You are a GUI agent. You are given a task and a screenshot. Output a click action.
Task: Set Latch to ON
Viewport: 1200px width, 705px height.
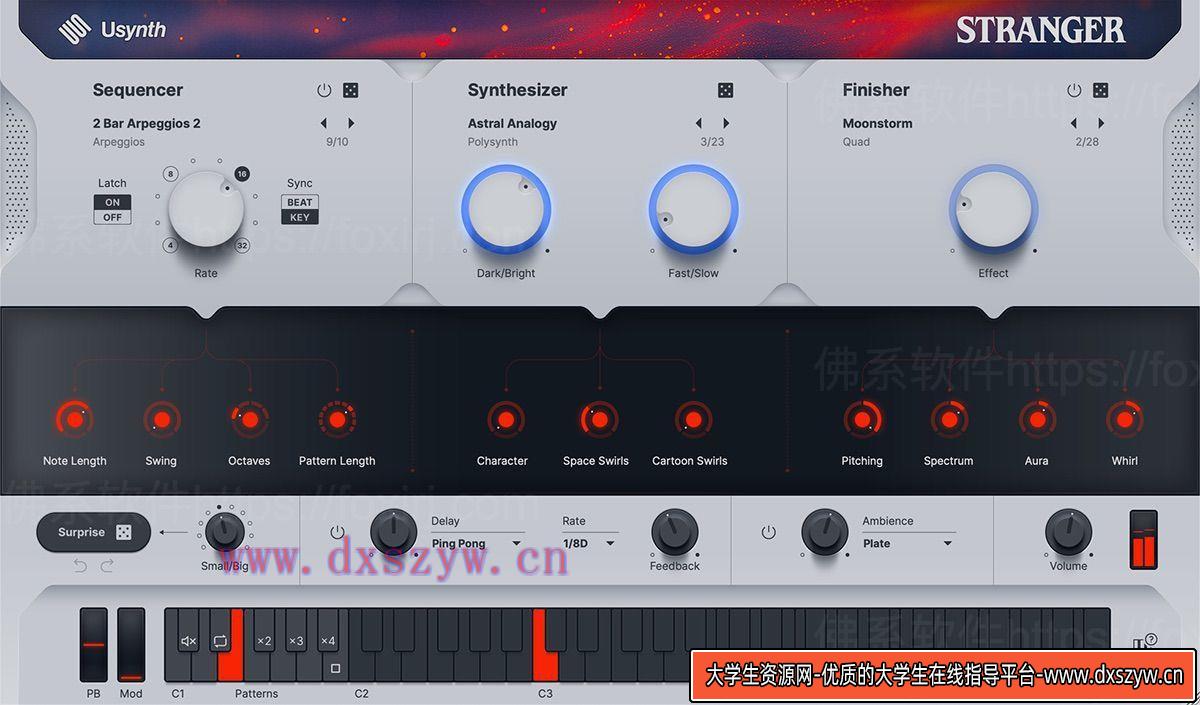coord(112,202)
